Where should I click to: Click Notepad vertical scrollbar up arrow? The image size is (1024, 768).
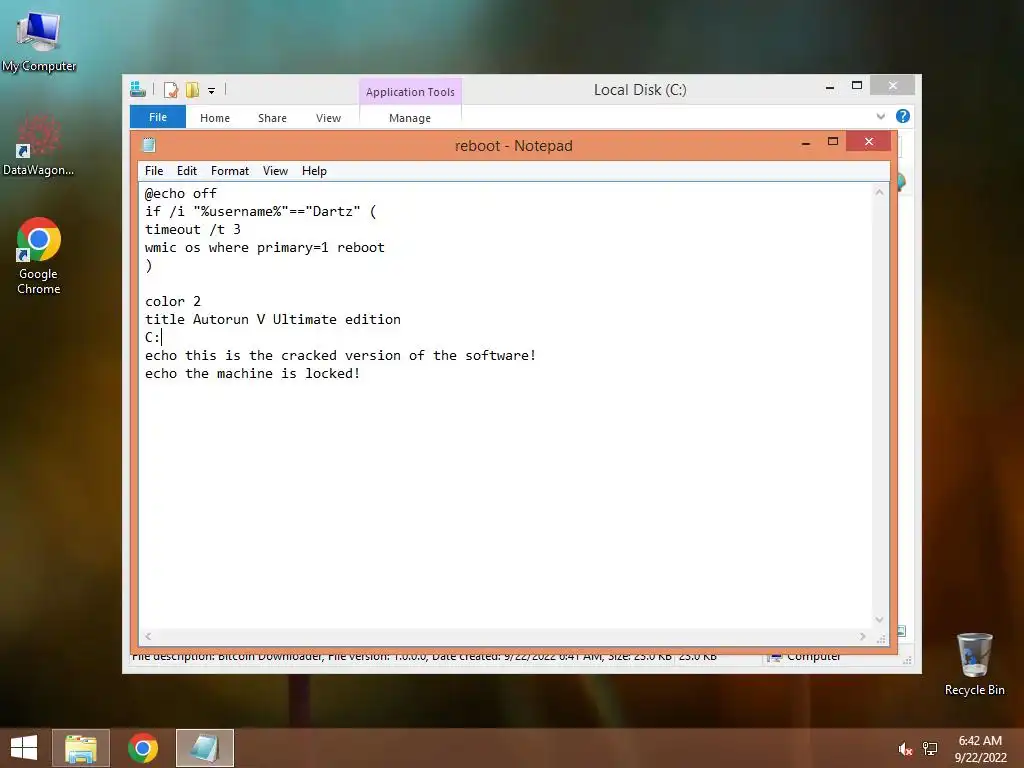[x=879, y=192]
